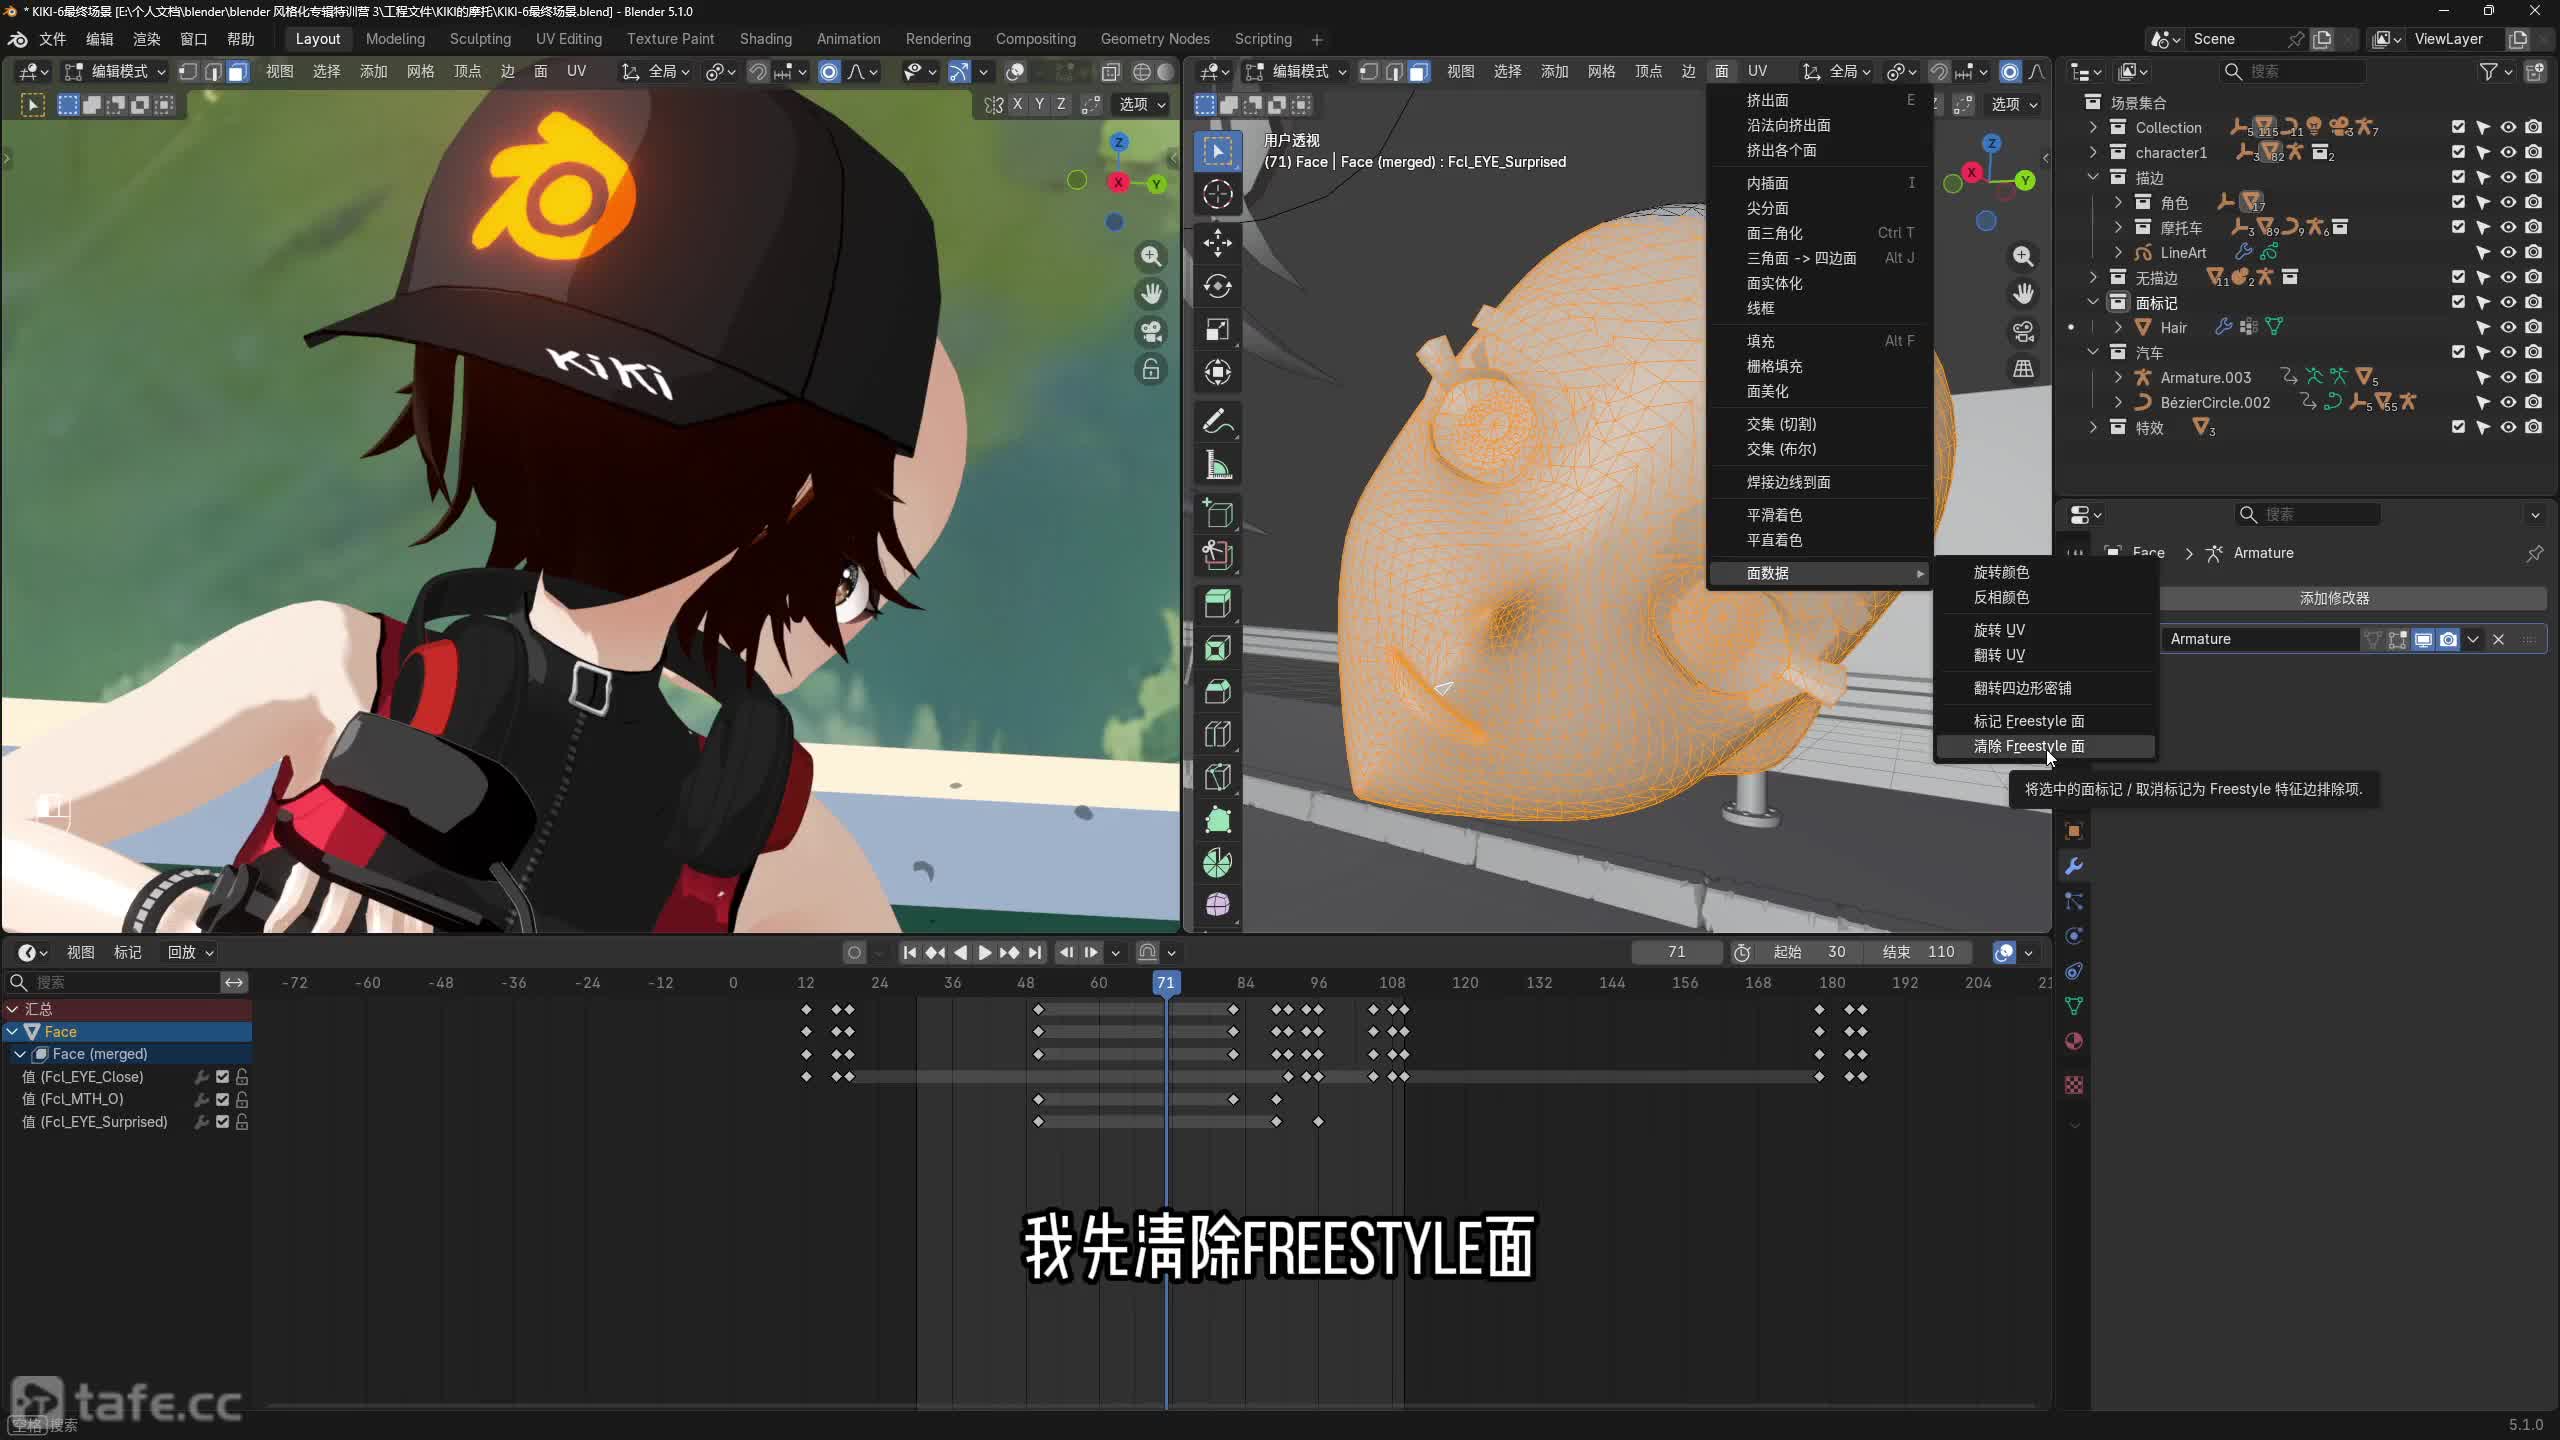
Task: Open the 回放 playback dropdown
Action: (x=189, y=953)
